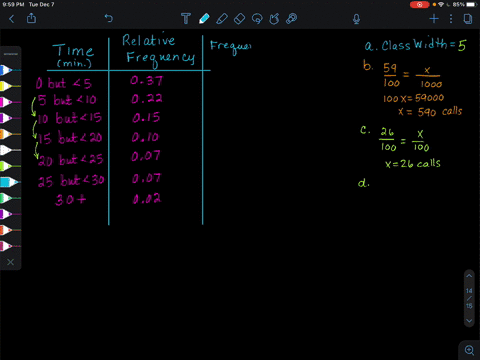Select the Text tool
Viewport: 480px width, 360px height.
click(186, 18)
